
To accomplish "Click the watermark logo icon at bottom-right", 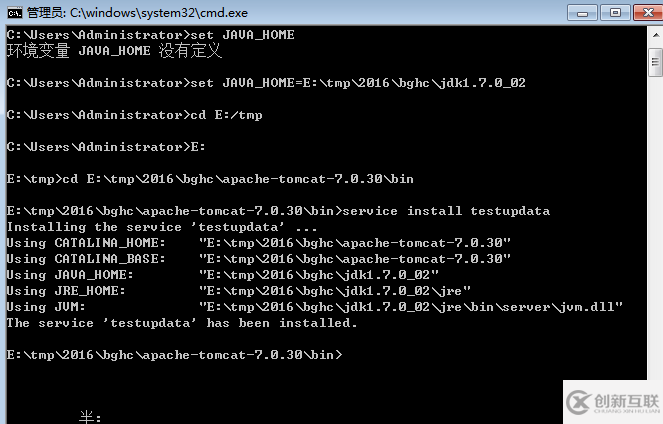I will point(578,402).
